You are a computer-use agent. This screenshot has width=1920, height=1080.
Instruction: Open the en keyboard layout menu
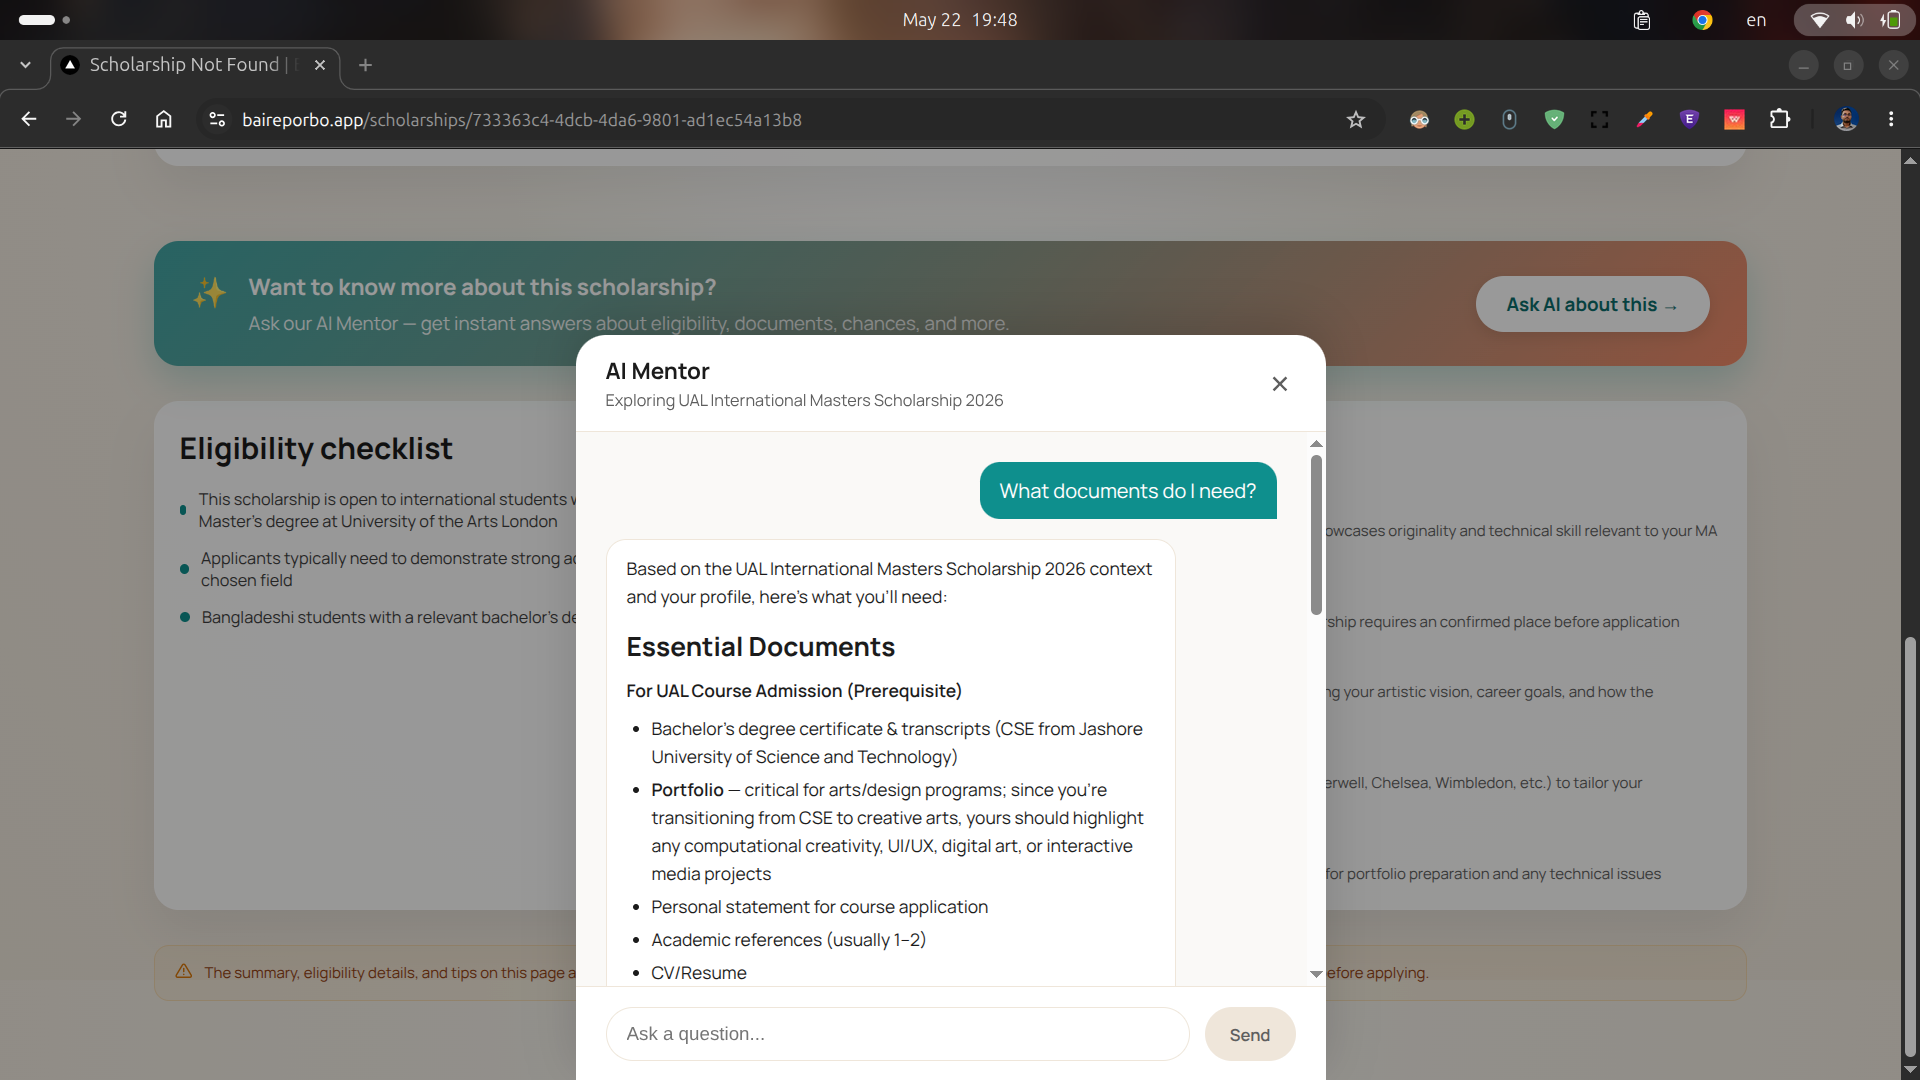point(1756,20)
